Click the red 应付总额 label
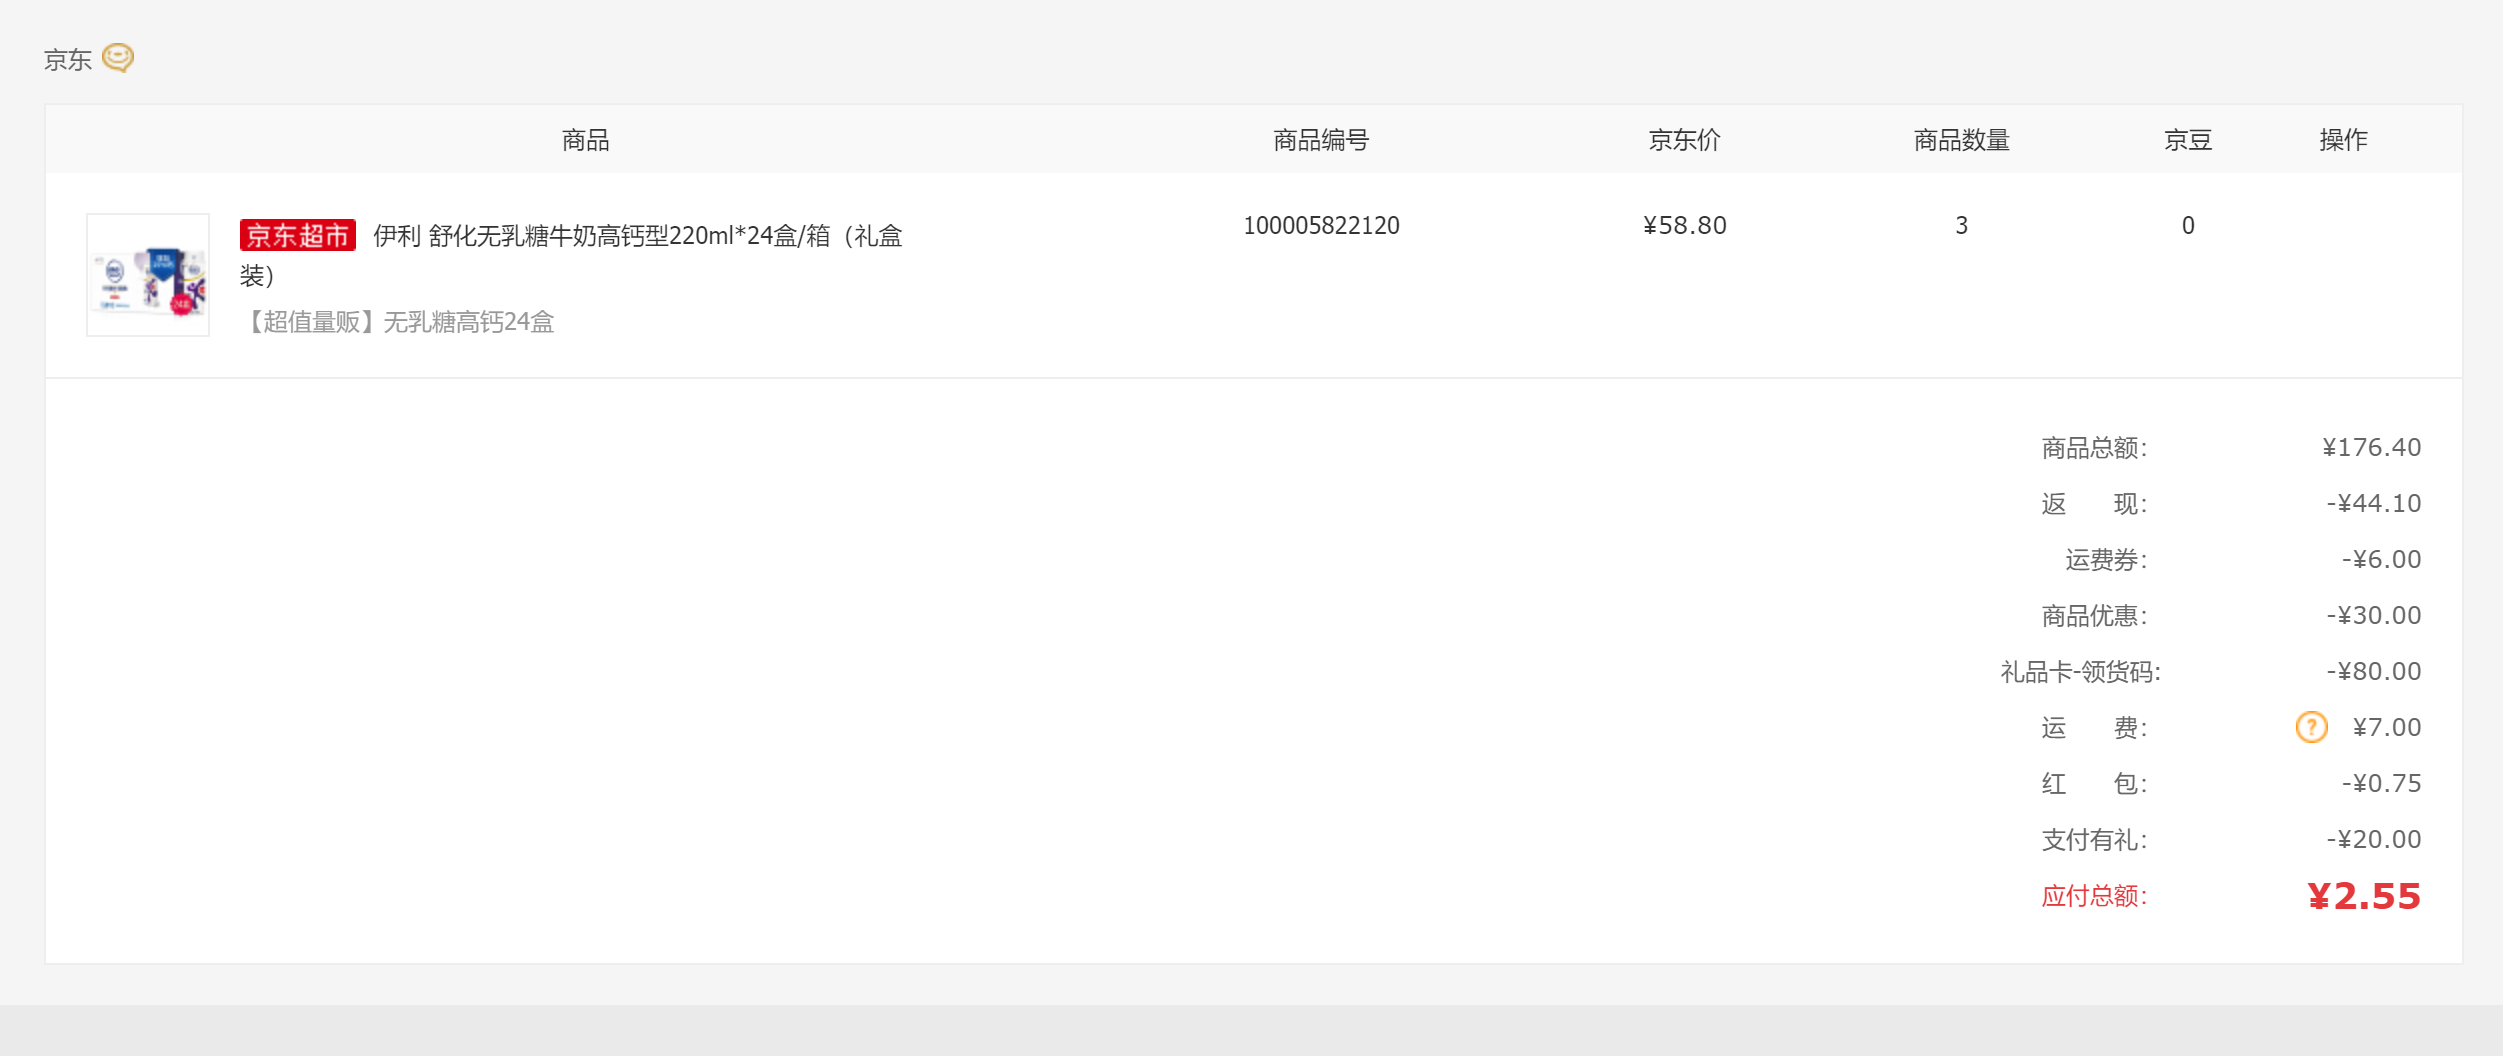 [x=2094, y=895]
